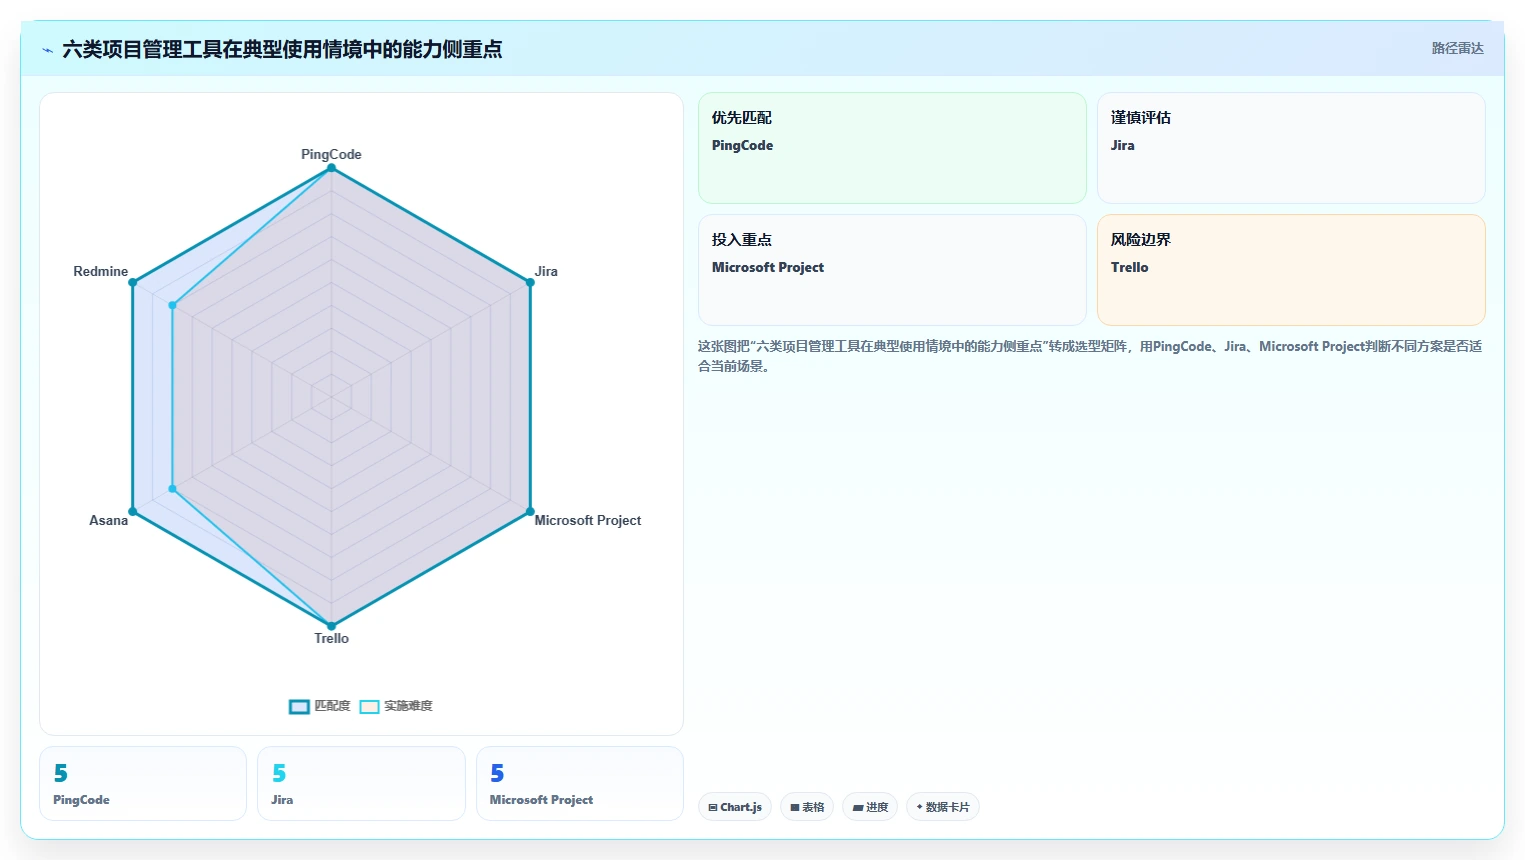
Task: Click the Microsoft Project stat card showing 5
Action: [x=580, y=784]
